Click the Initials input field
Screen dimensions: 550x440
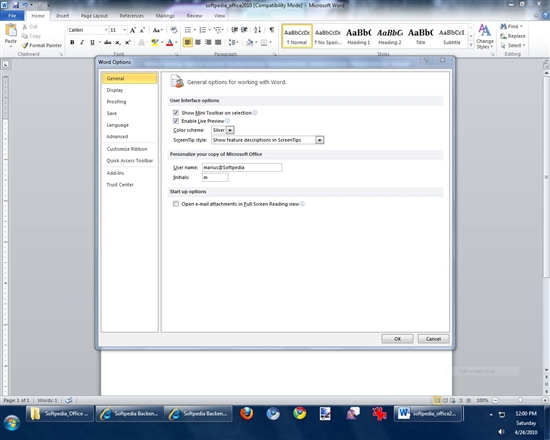[x=215, y=177]
